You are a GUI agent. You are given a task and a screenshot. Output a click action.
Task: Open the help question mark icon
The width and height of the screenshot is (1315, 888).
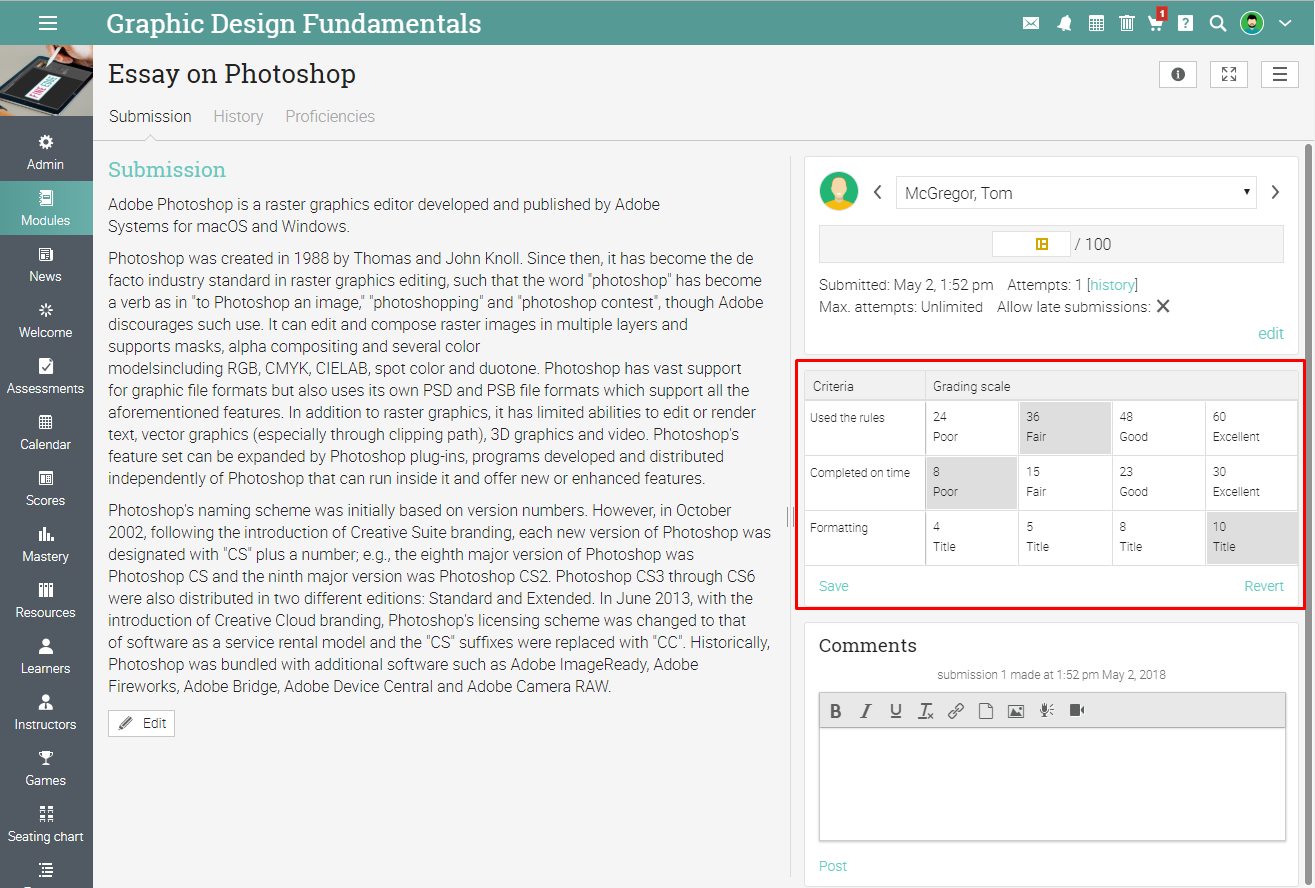click(1186, 23)
